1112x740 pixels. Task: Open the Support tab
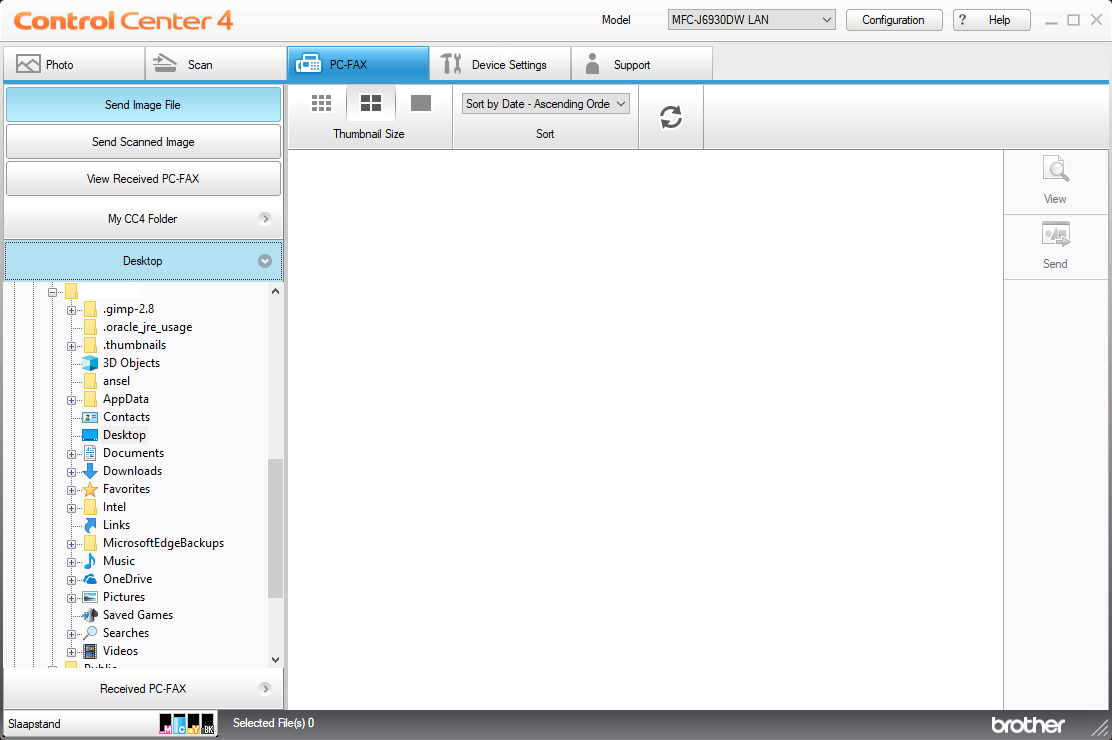click(642, 64)
